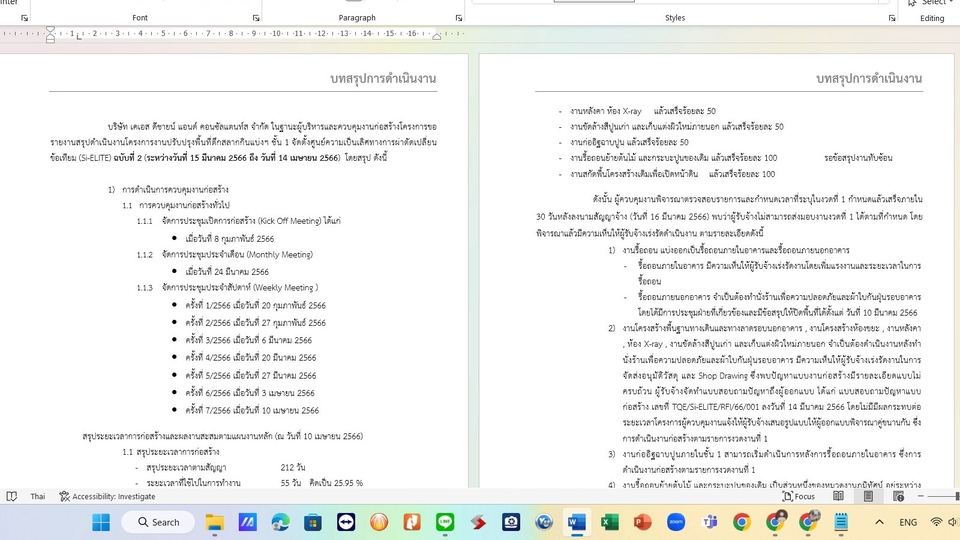
Task: Click the '212 วัน' contract duration value
Action: point(293,467)
